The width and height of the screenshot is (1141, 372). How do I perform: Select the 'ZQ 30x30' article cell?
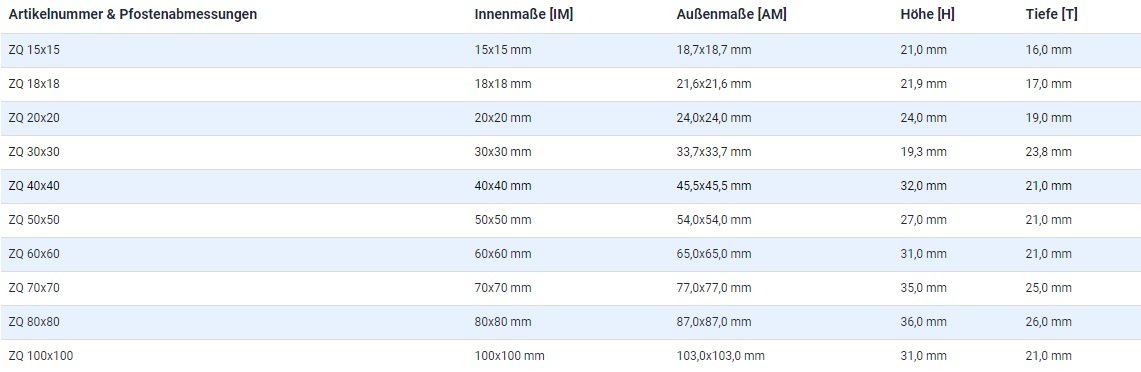tap(34, 152)
